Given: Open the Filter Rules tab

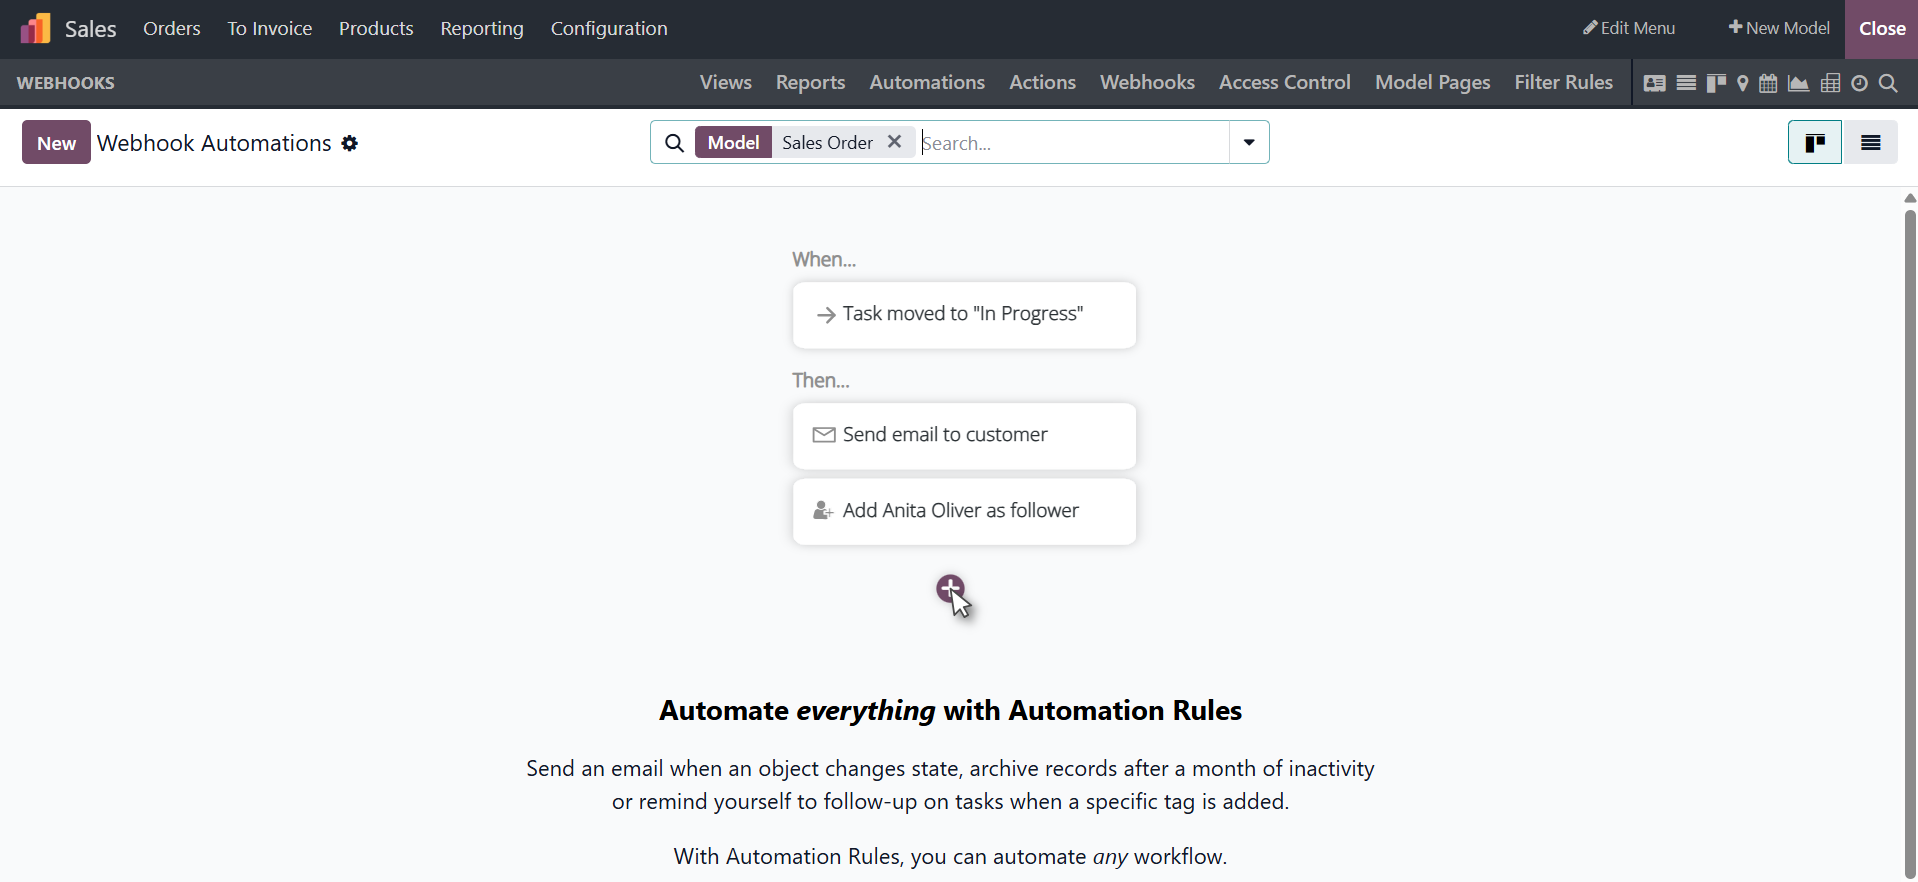Looking at the screenshot, I should click(1563, 83).
